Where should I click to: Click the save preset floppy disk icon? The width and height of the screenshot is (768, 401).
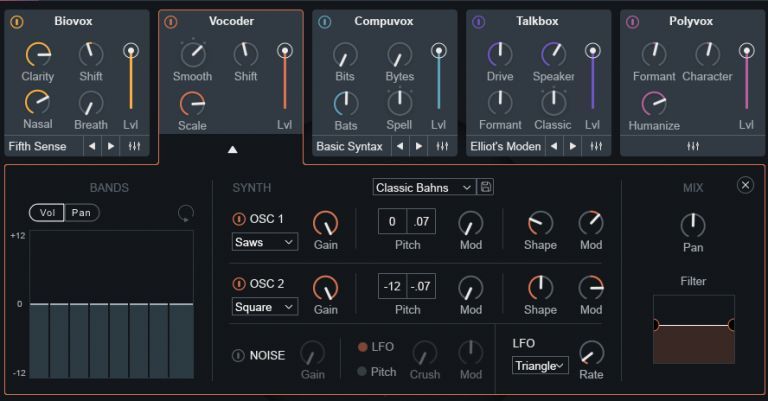tap(487, 187)
